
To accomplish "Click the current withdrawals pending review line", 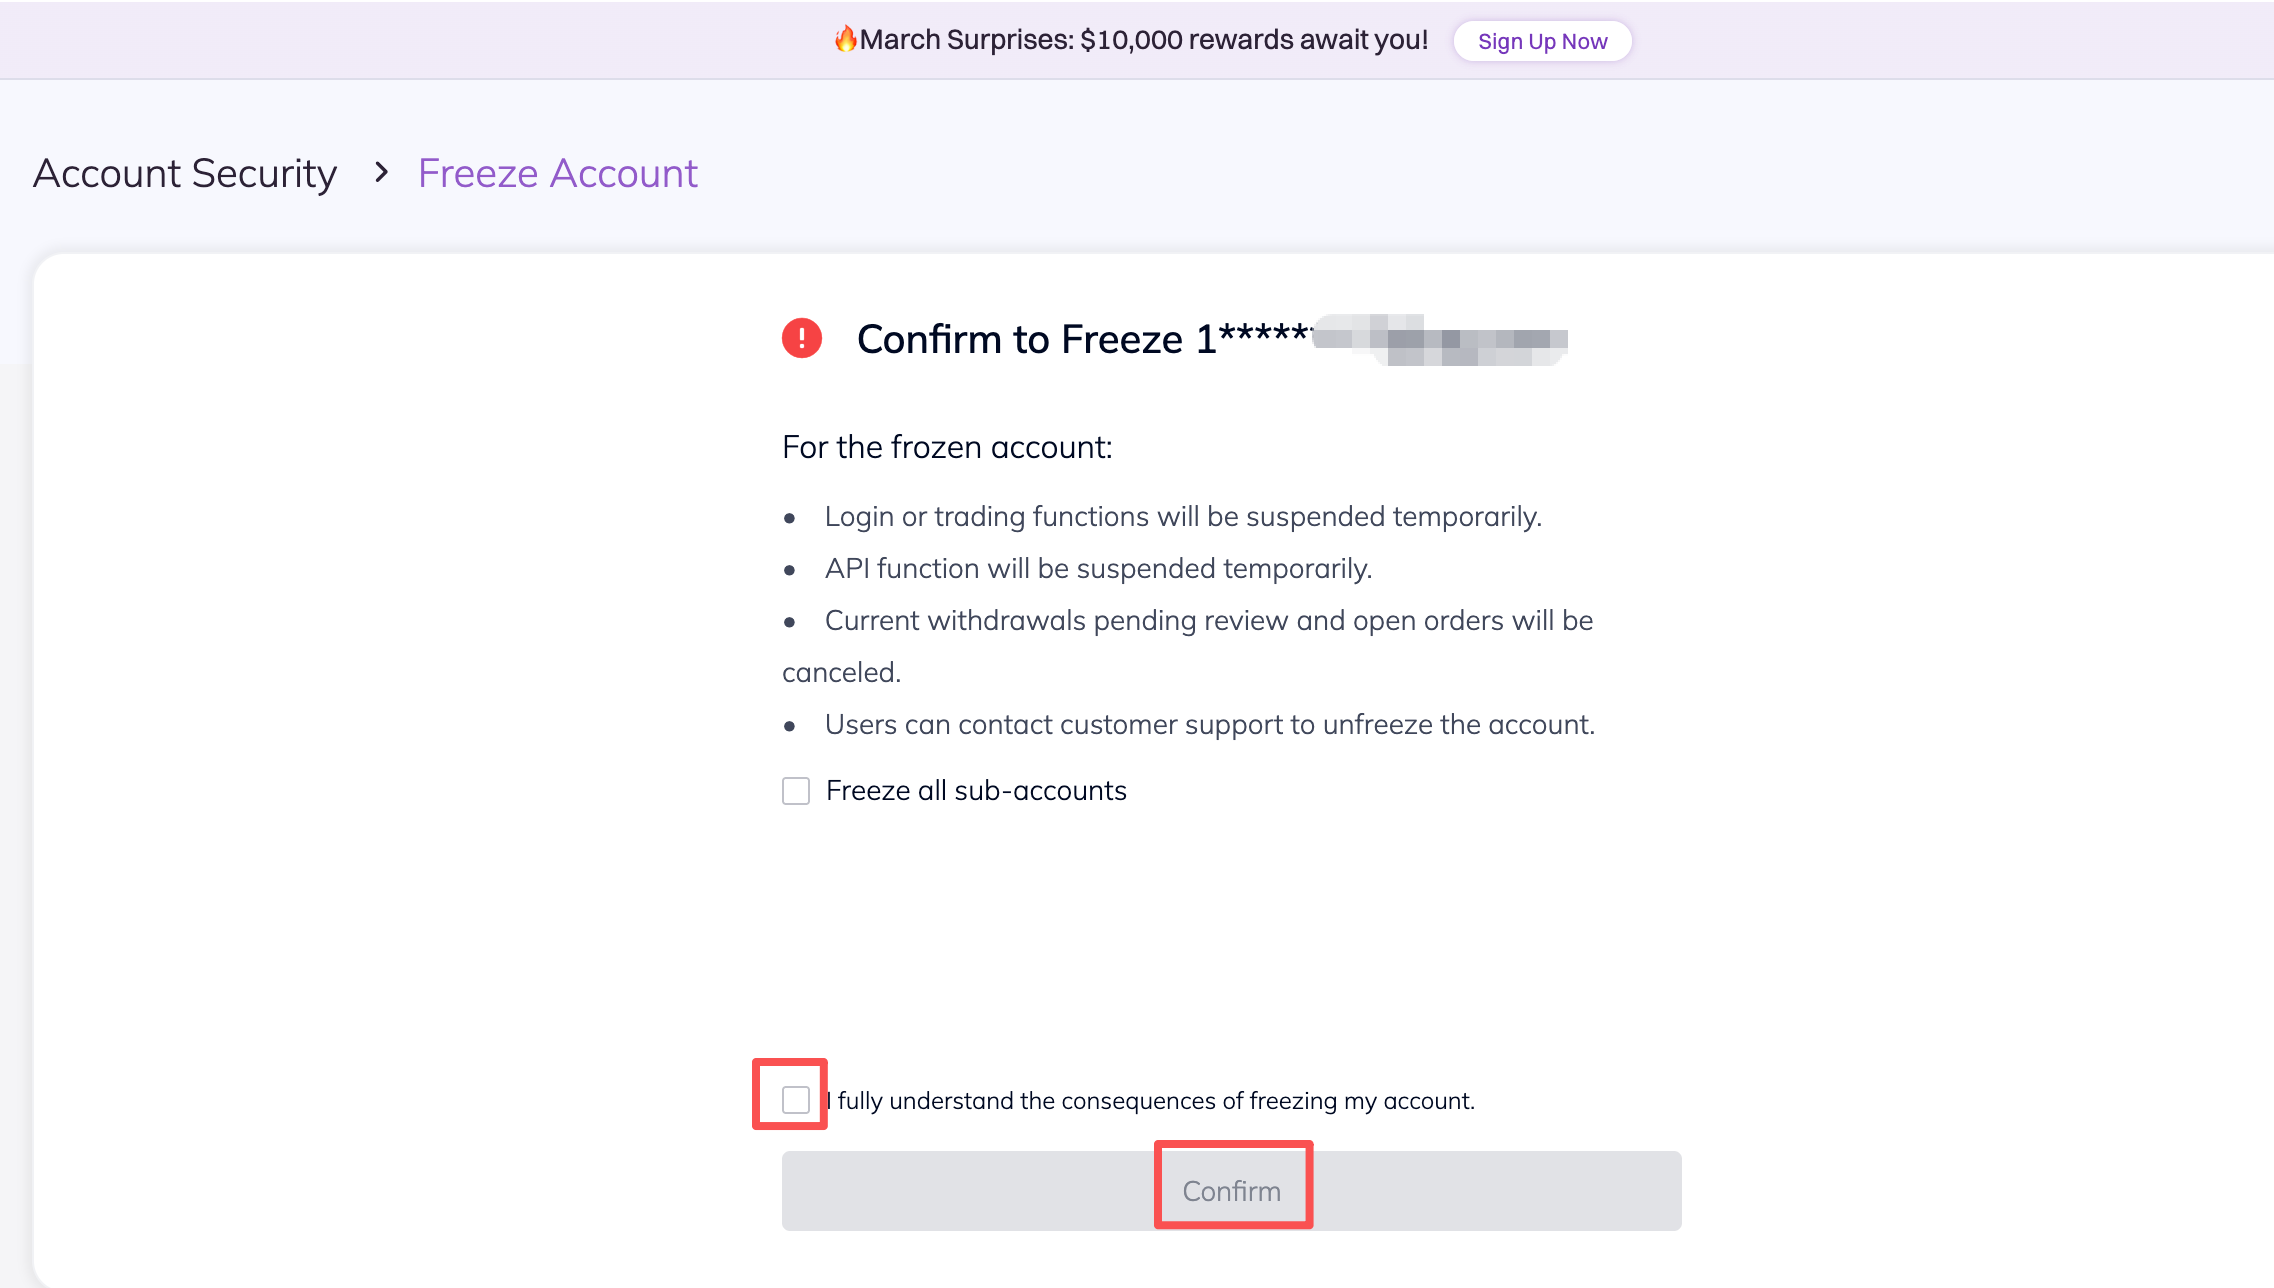I will click(x=1208, y=621).
